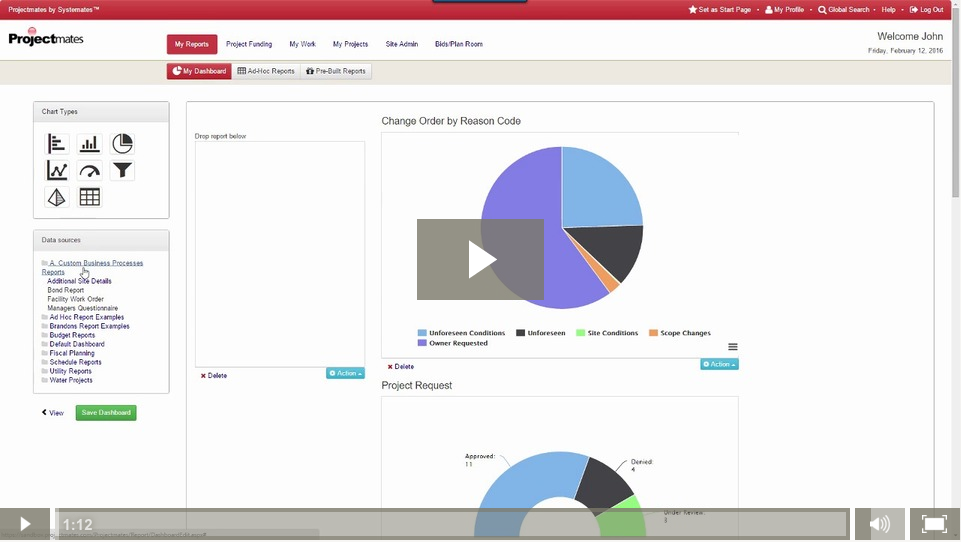Click the video progress bar
The image size is (961, 542).
452,524
